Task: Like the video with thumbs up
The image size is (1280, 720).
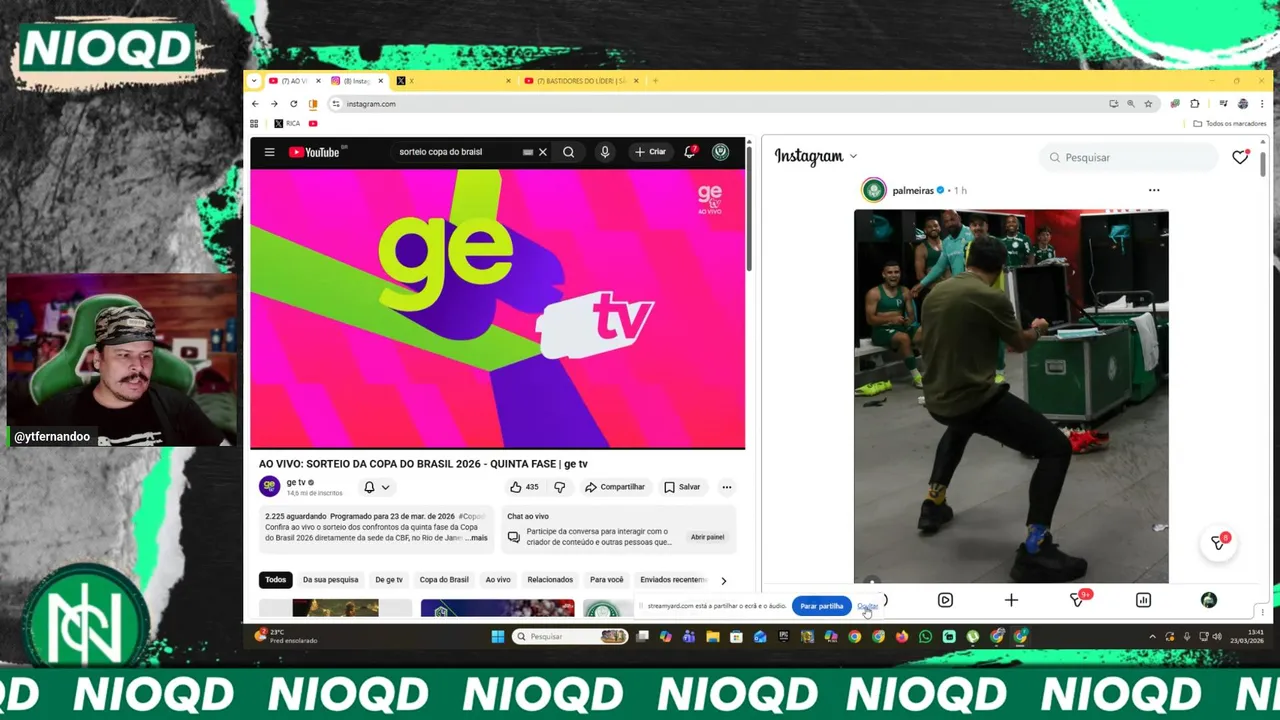Action: pos(524,487)
